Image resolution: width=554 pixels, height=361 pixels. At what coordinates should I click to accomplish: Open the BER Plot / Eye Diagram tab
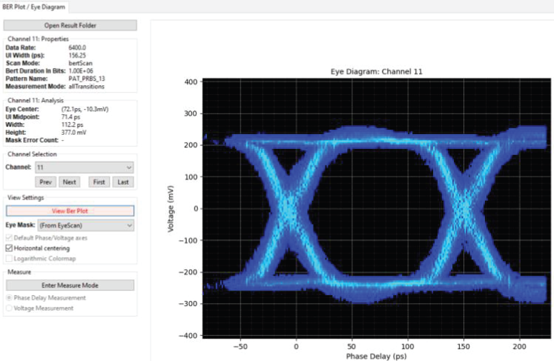click(x=34, y=7)
